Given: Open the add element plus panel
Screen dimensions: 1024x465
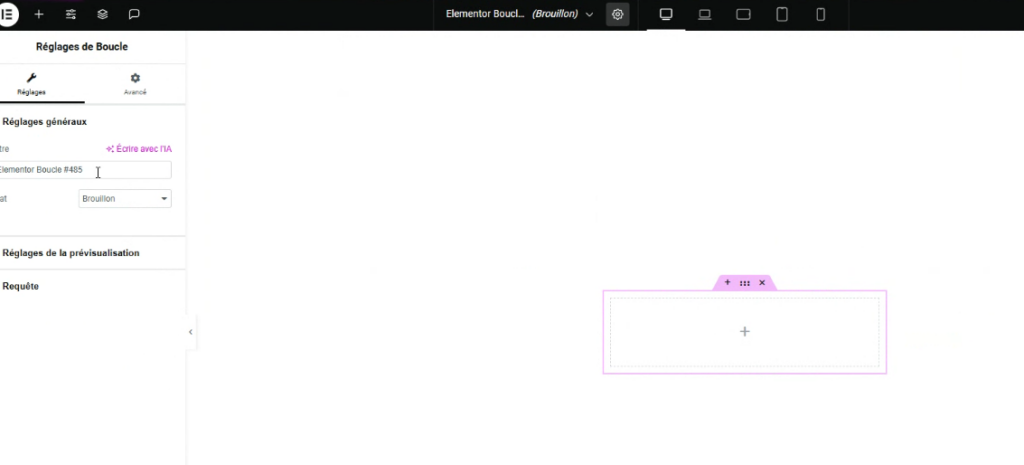Looking at the screenshot, I should pos(39,15).
